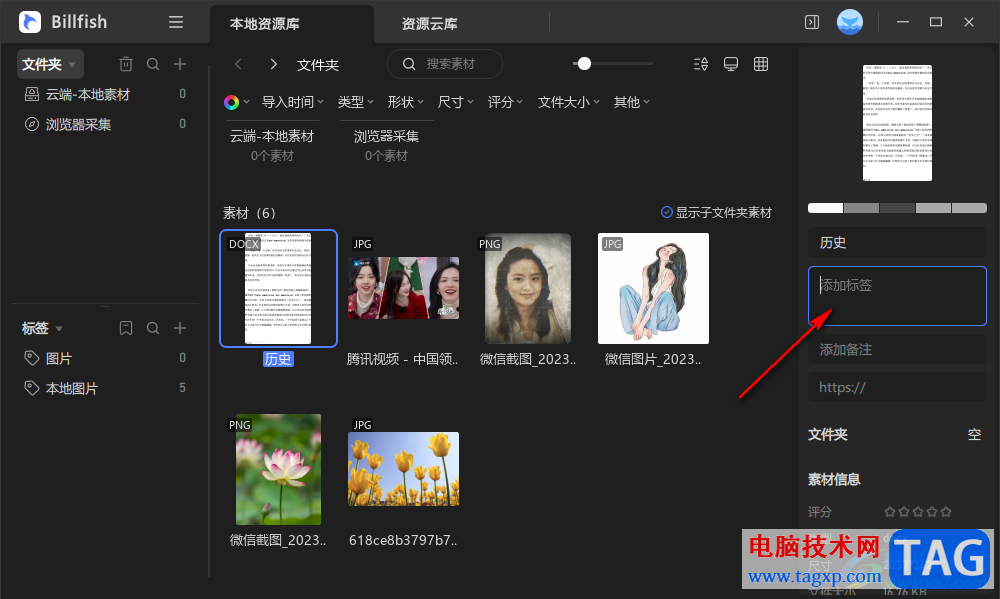This screenshot has height=599, width=1000.
Task: Open the folder recycle bin icon
Action: [x=126, y=64]
